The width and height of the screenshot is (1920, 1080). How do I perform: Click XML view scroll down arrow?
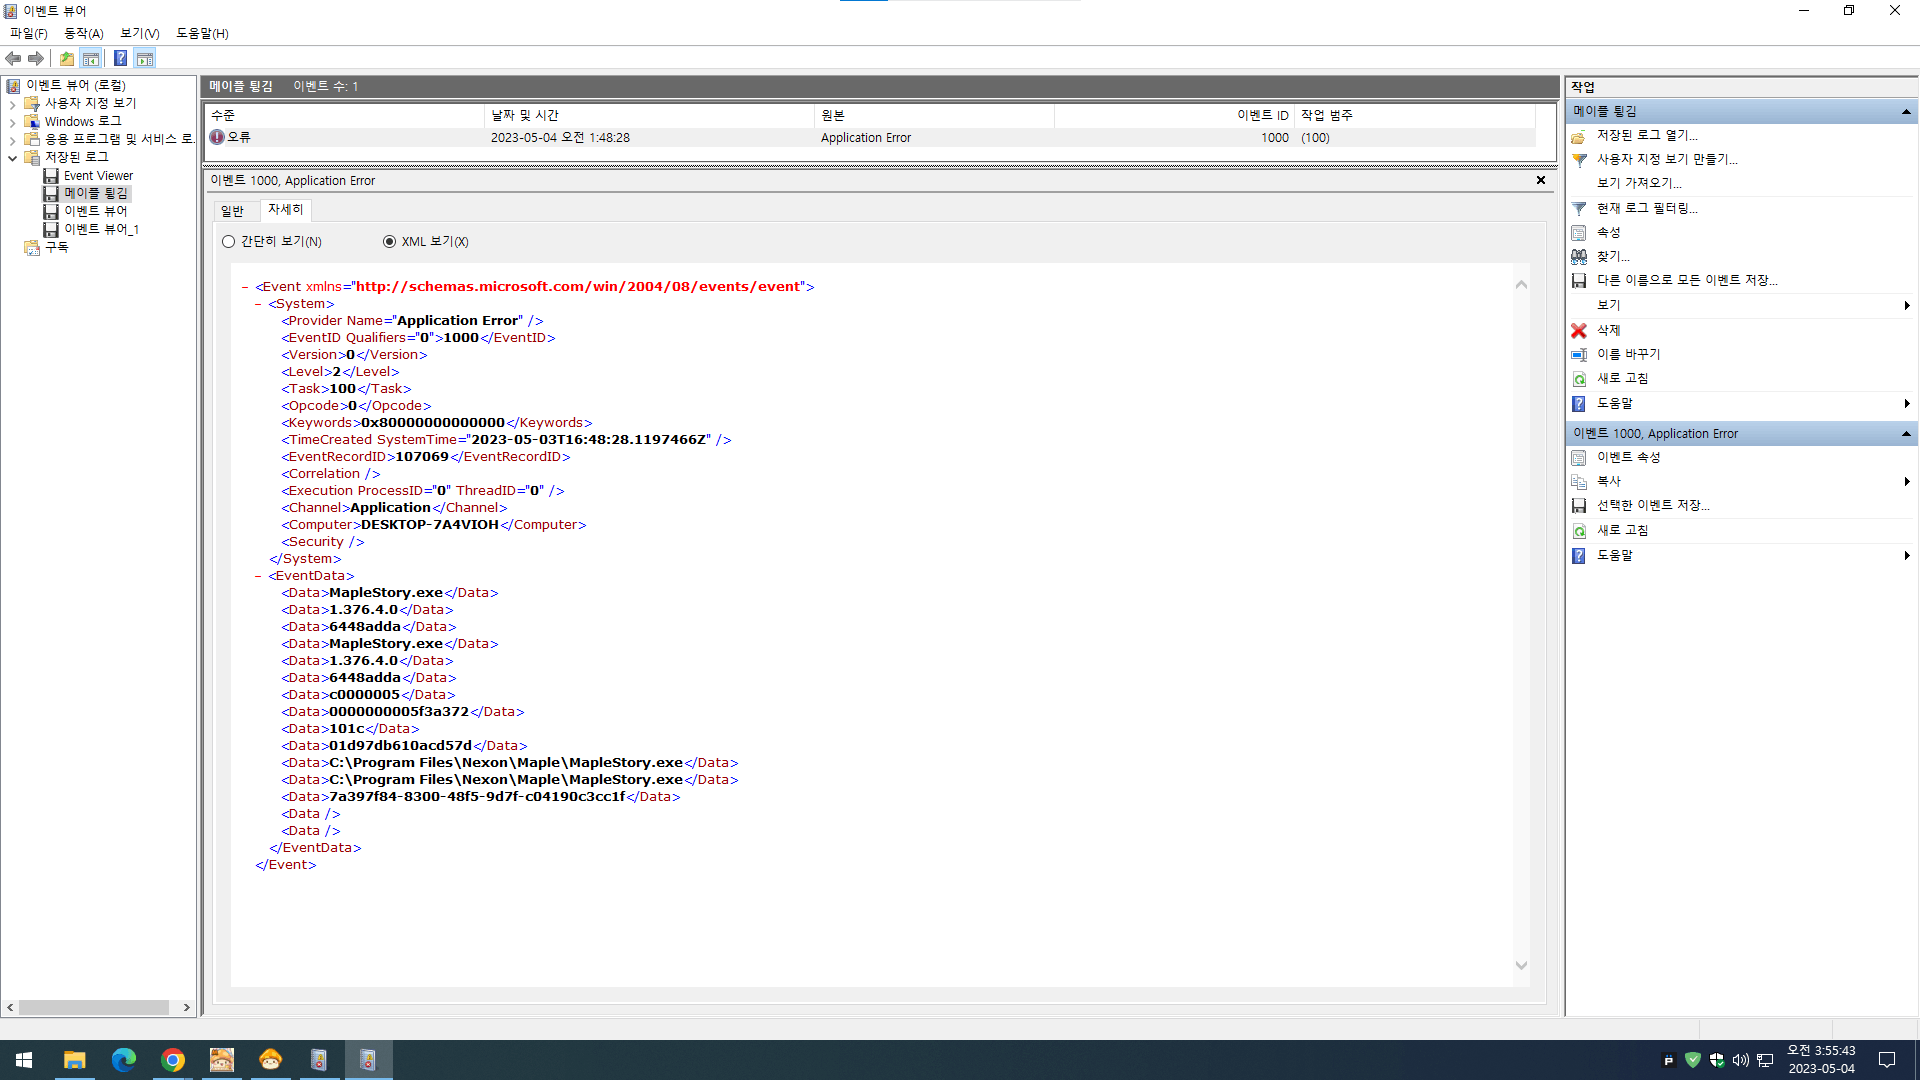coord(1521,966)
